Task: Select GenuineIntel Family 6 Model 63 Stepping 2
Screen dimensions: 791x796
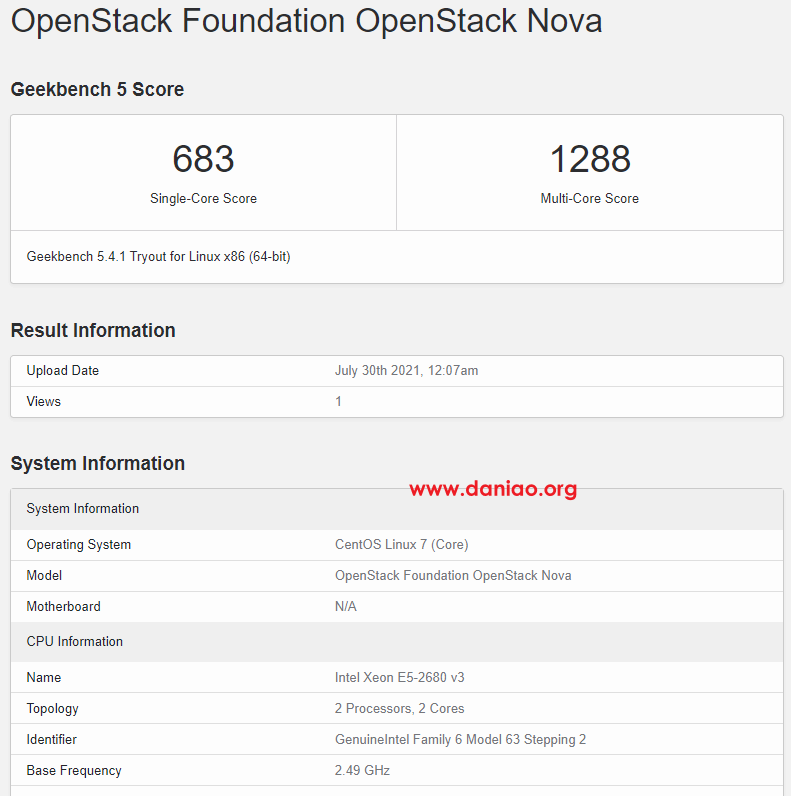Action: pos(460,740)
